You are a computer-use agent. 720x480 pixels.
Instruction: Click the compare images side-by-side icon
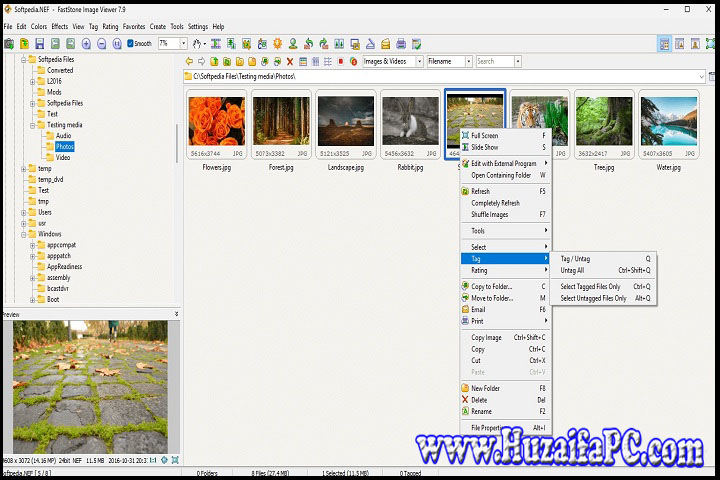coord(339,44)
